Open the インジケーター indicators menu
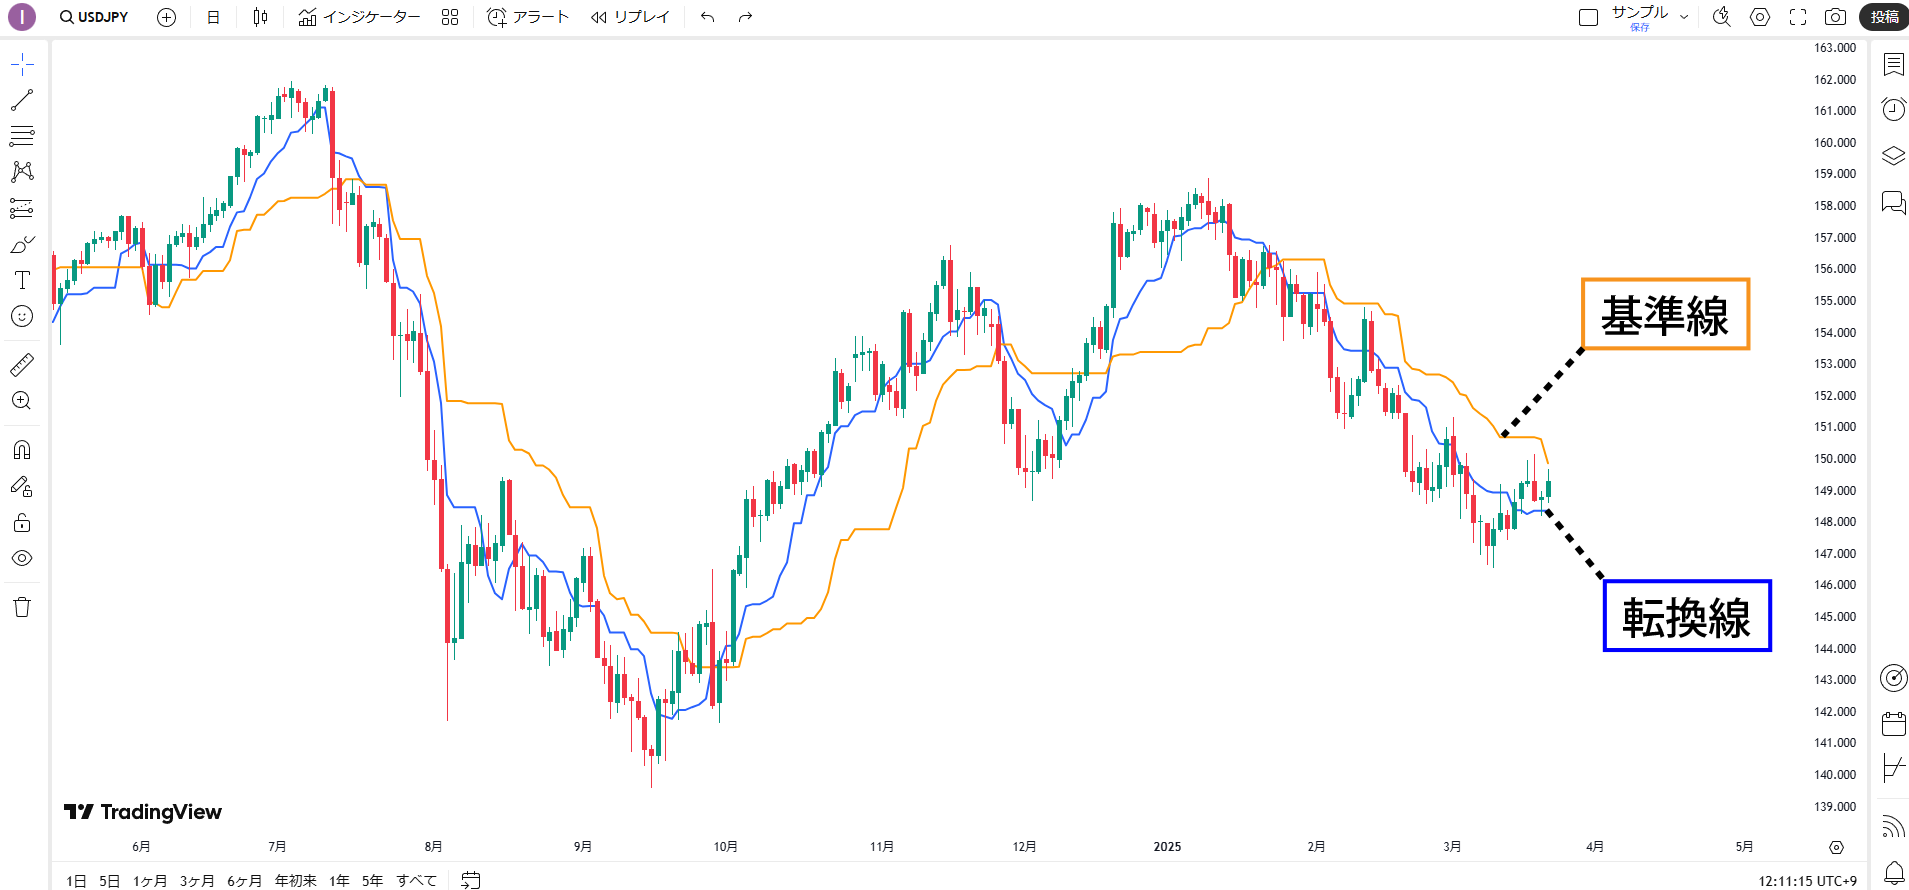This screenshot has height=890, width=1909. [x=359, y=17]
